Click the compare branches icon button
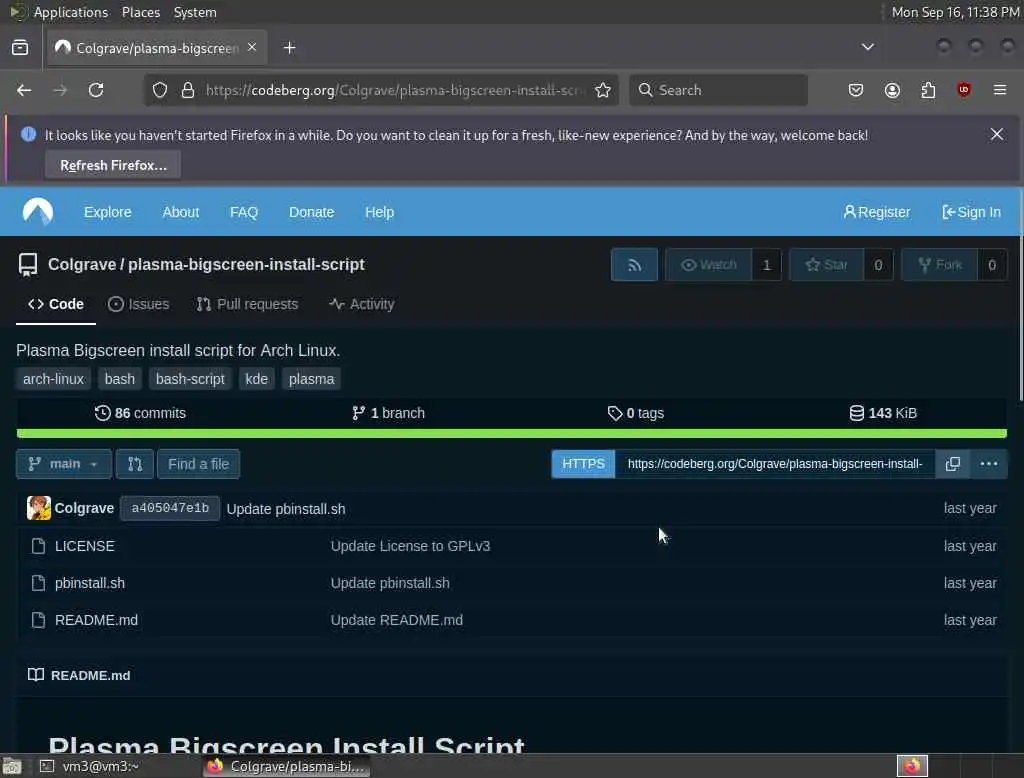 tap(135, 464)
